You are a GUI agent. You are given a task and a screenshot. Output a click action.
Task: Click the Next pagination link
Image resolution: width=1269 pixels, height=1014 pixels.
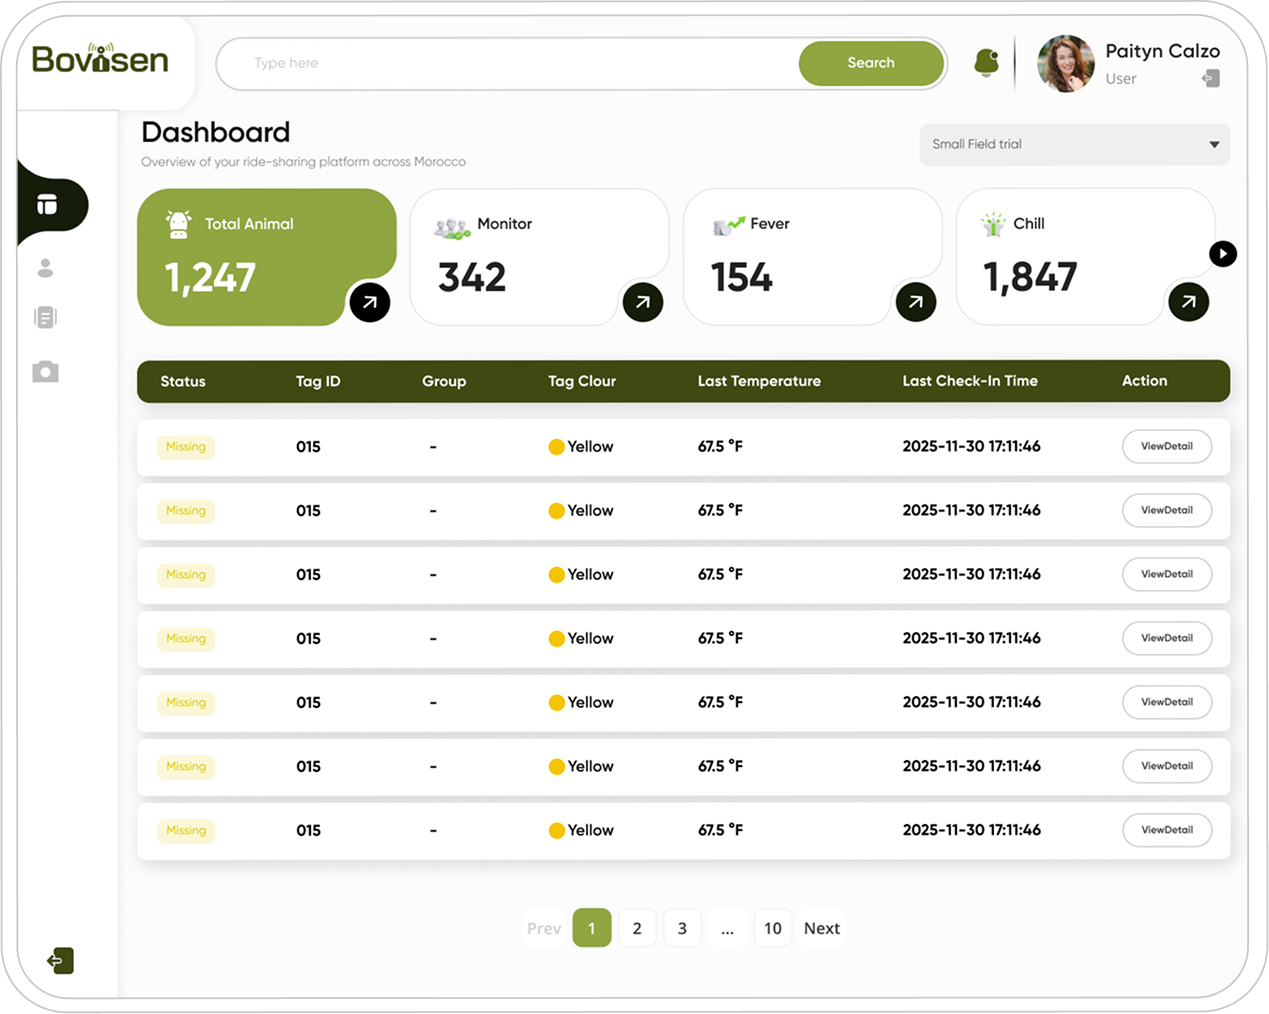(x=822, y=928)
